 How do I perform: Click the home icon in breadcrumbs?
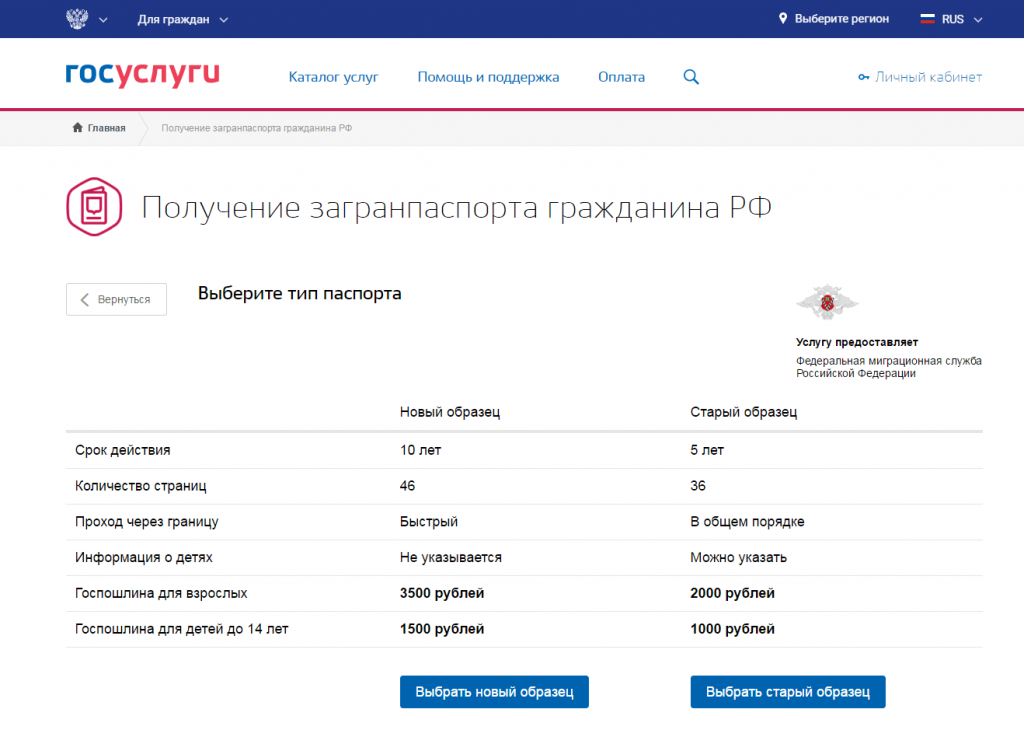[x=77, y=128]
